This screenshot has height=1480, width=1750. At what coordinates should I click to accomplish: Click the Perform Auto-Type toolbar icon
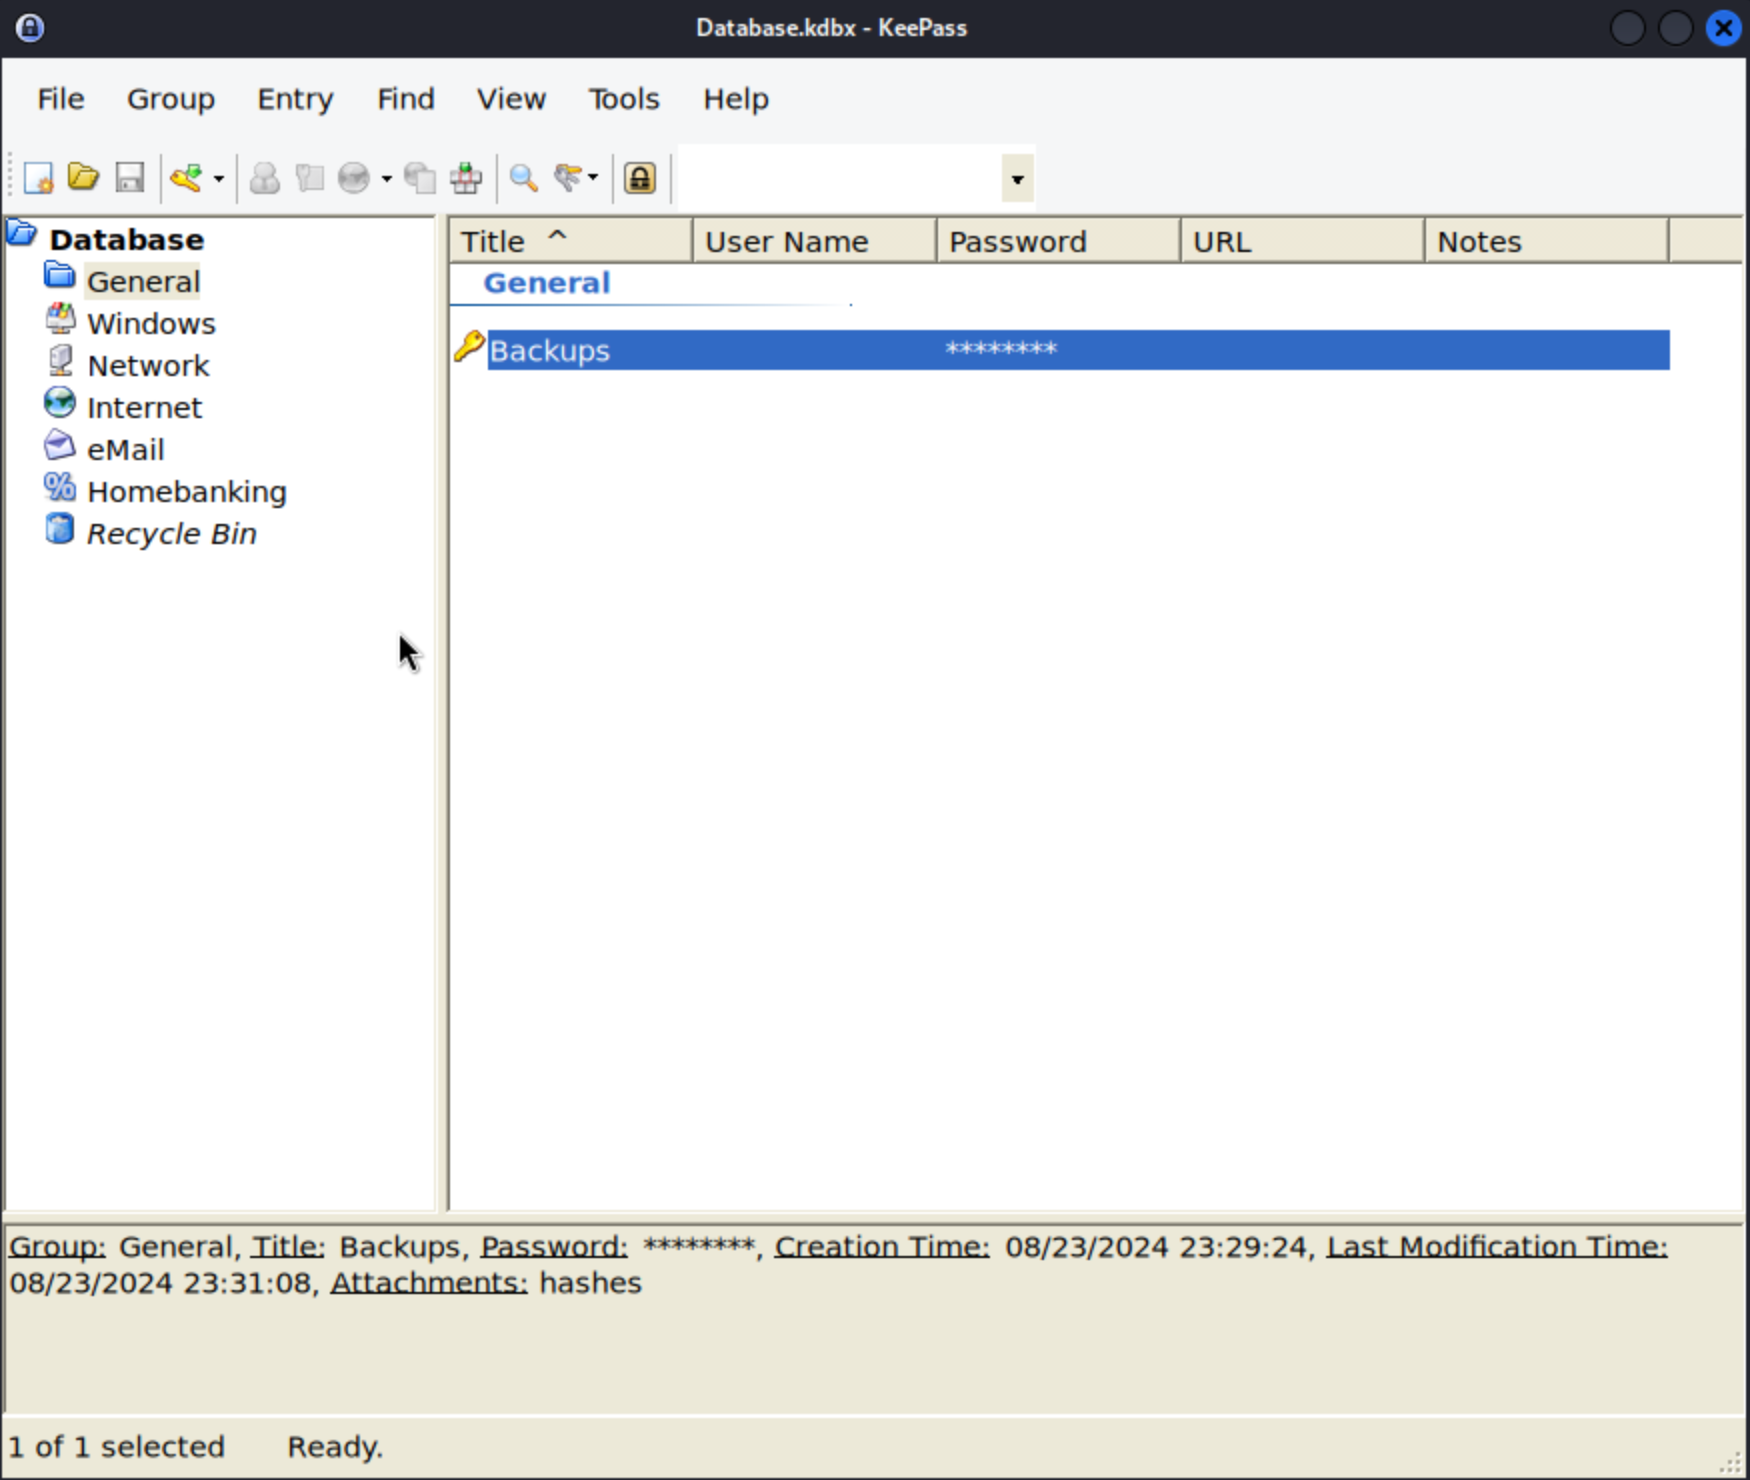(466, 178)
